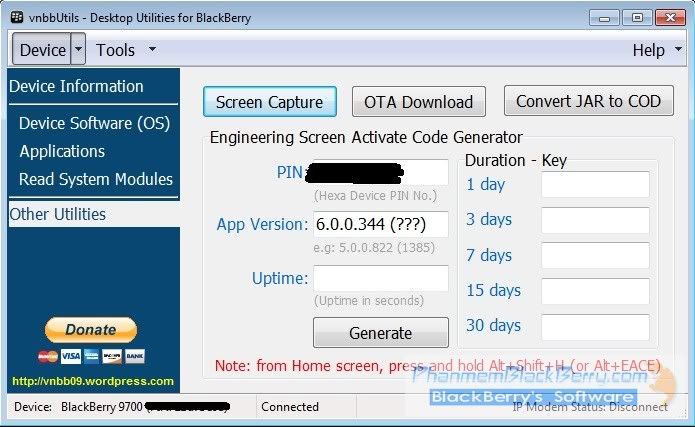Expand the Tools dropdown arrow

(x=152, y=49)
